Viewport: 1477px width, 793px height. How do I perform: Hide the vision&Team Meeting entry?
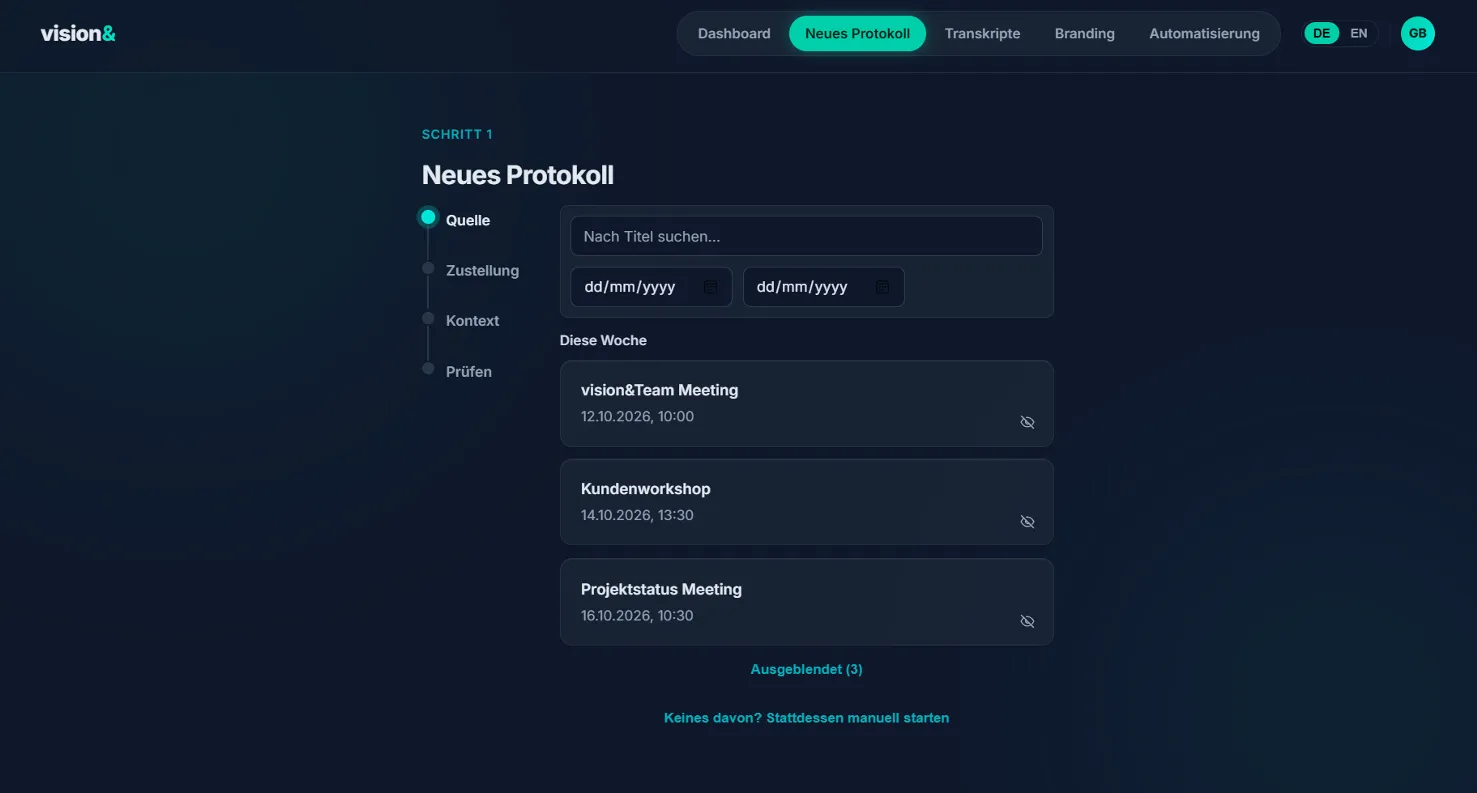point(1027,422)
